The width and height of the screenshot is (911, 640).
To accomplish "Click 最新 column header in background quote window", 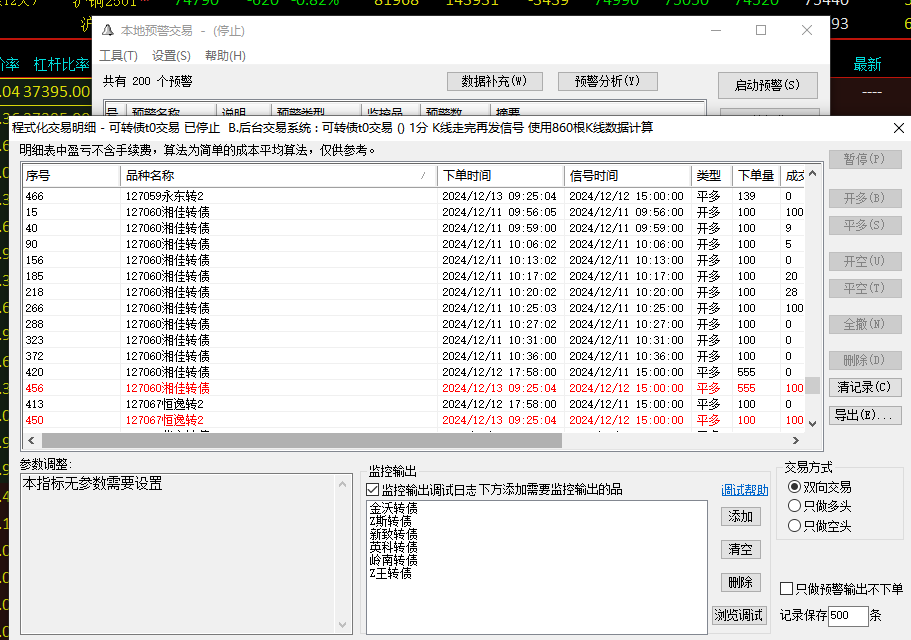I will [x=867, y=64].
